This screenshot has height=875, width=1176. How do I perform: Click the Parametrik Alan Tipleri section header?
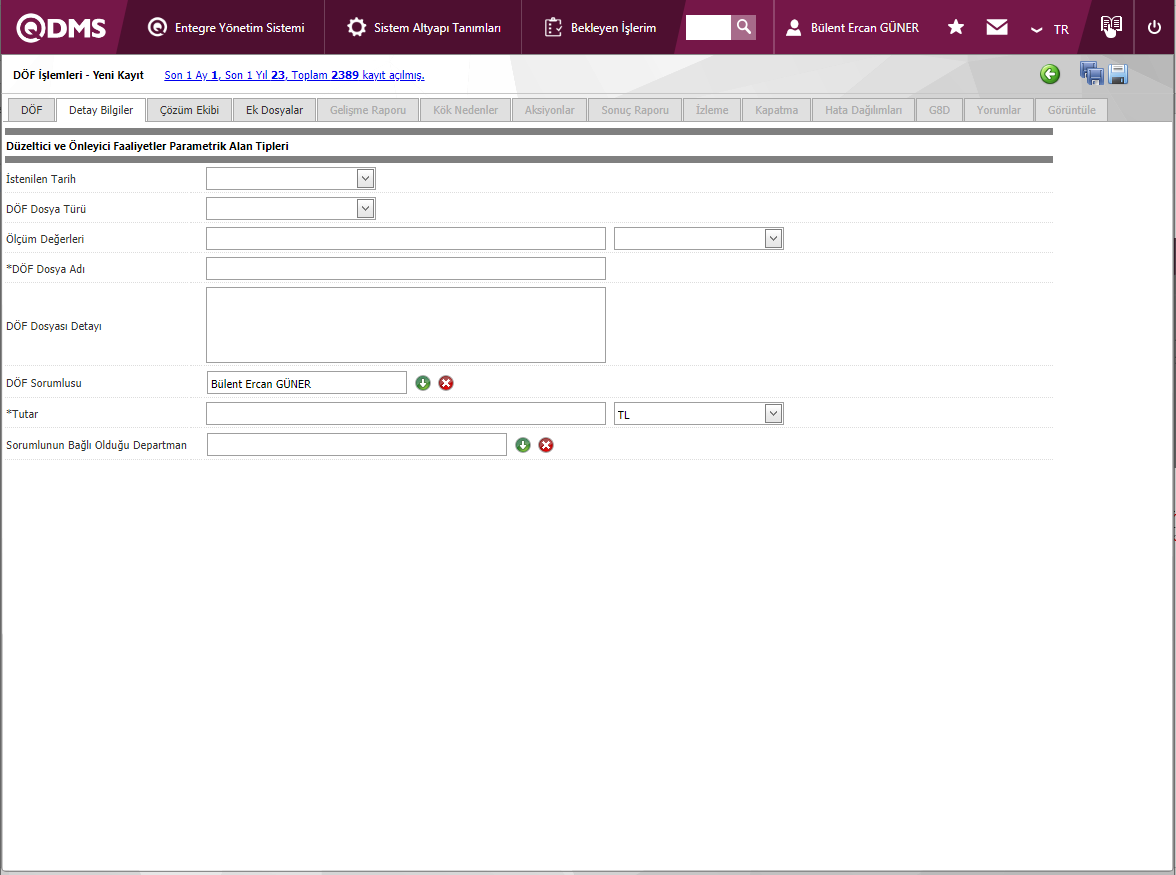147,146
